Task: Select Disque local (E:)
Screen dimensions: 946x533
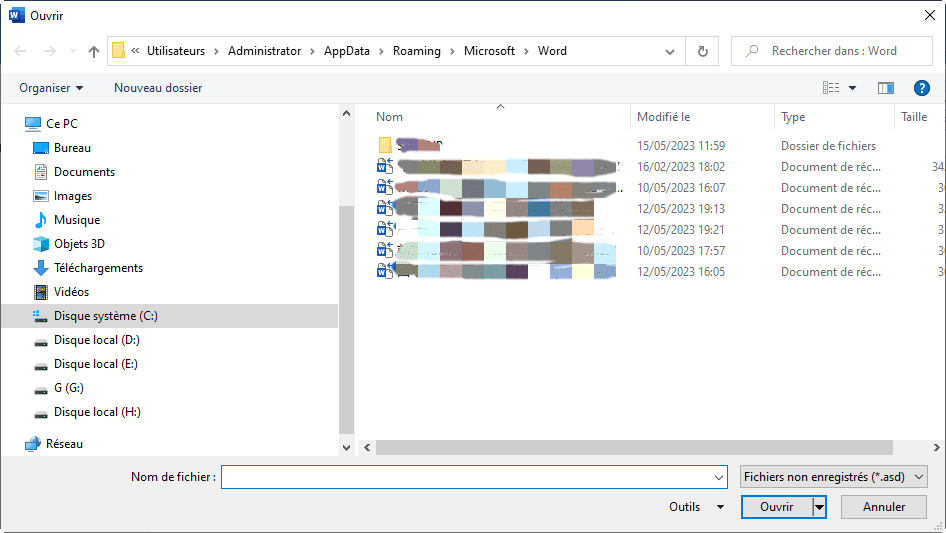Action: pyautogui.click(x=95, y=364)
